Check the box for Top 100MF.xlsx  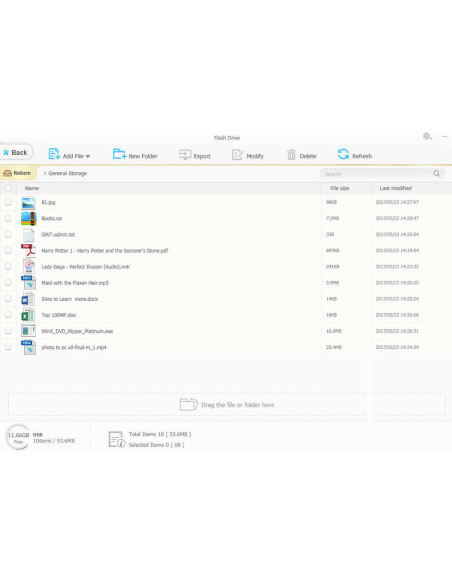pos(8,315)
